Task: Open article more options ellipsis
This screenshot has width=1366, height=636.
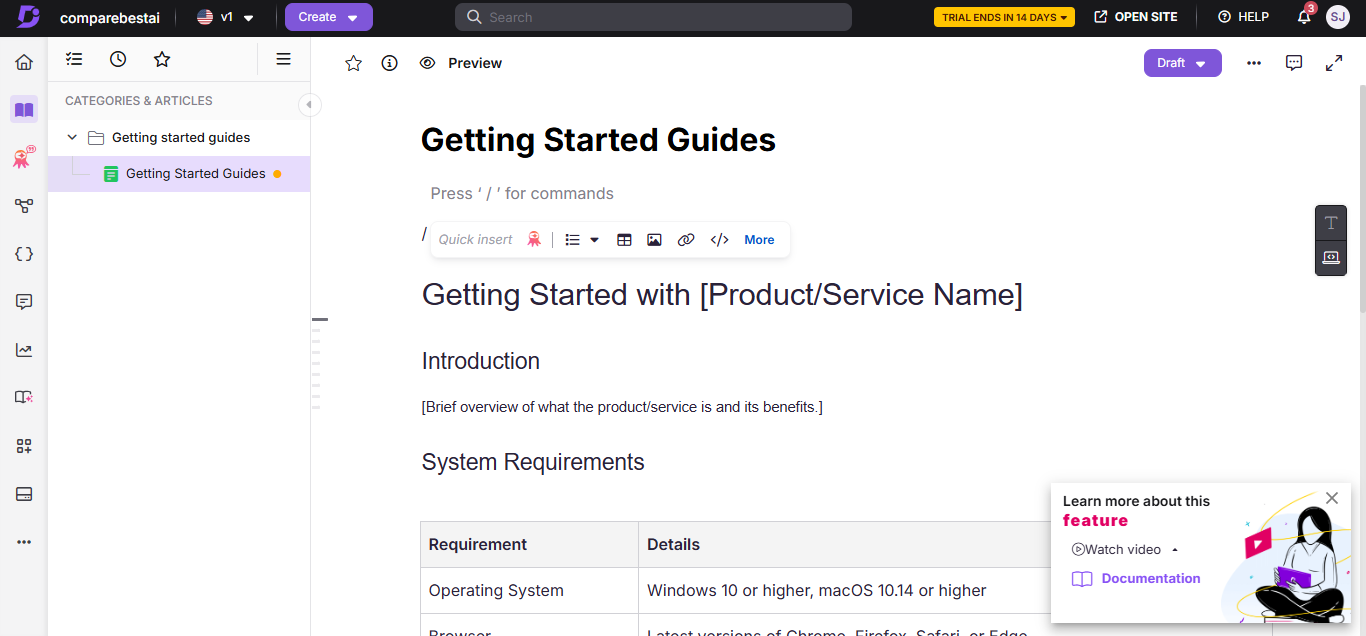Action: (1254, 63)
